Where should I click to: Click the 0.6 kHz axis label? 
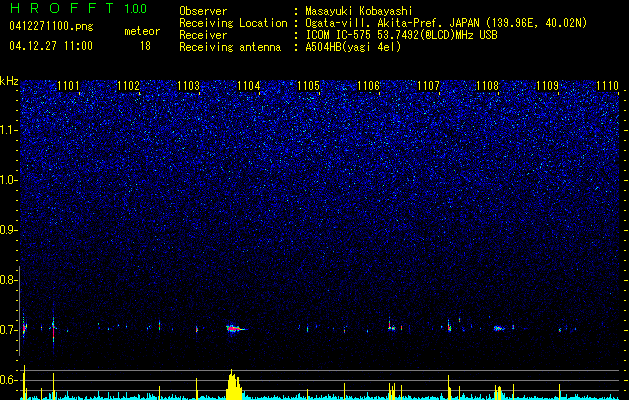[x=8, y=380]
